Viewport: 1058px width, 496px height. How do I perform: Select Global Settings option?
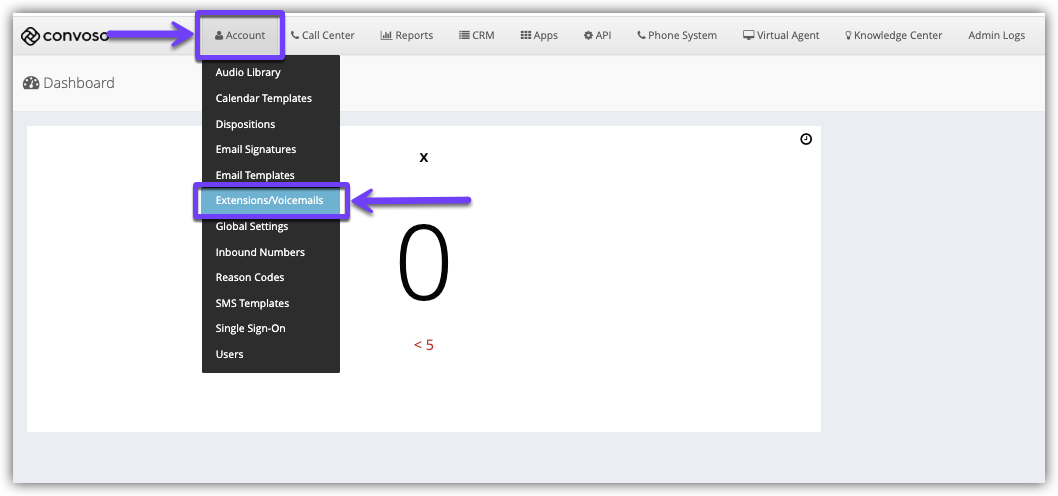click(x=252, y=227)
